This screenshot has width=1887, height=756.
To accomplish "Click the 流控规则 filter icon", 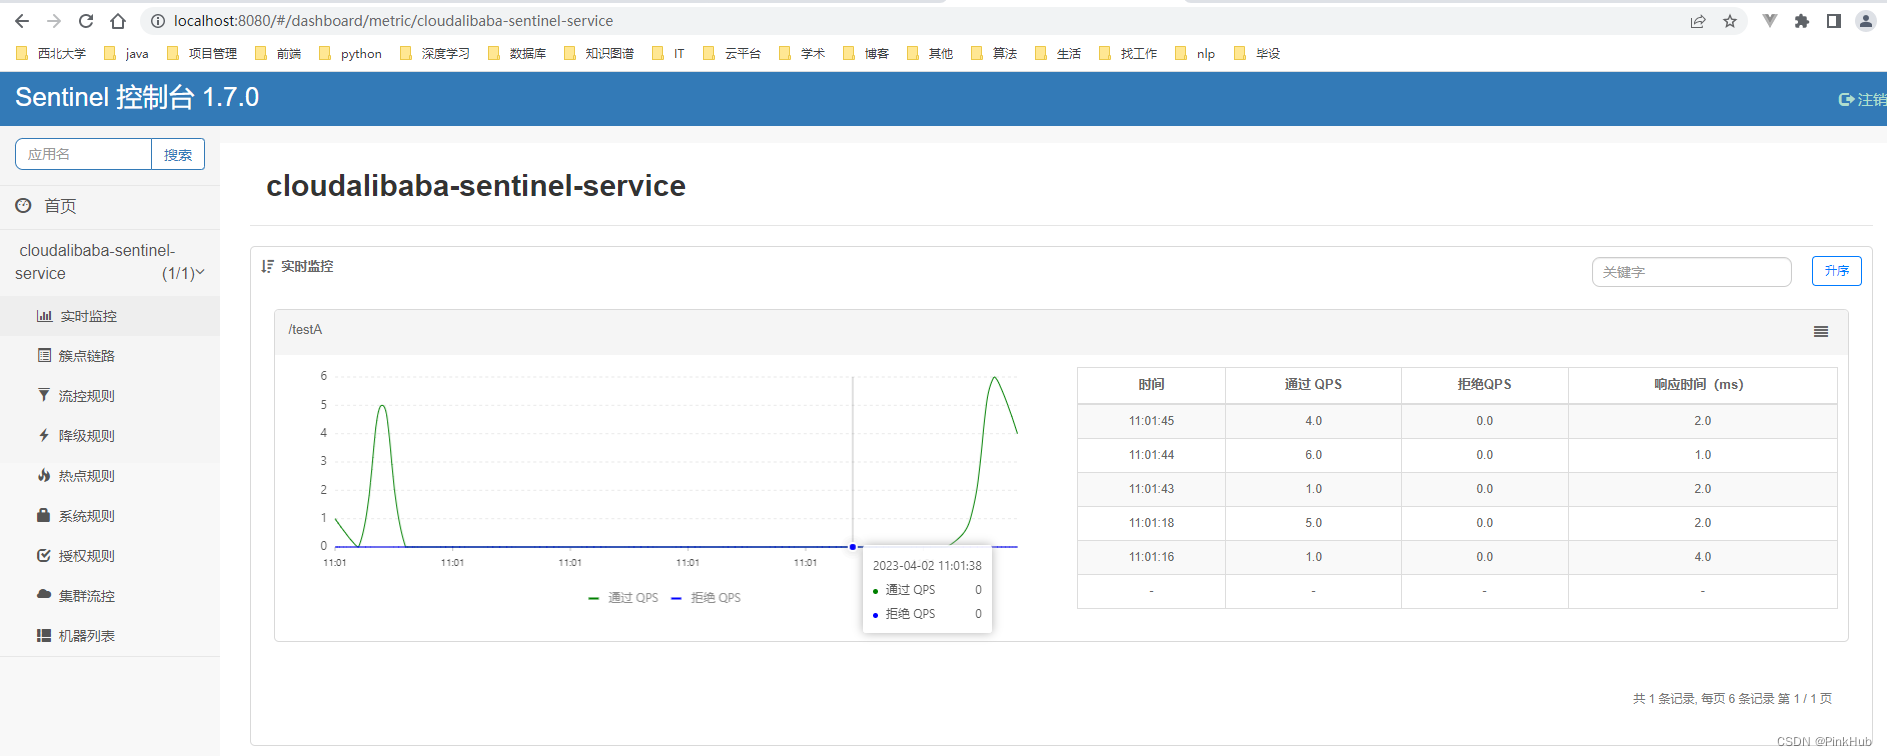I will click(x=43, y=395).
